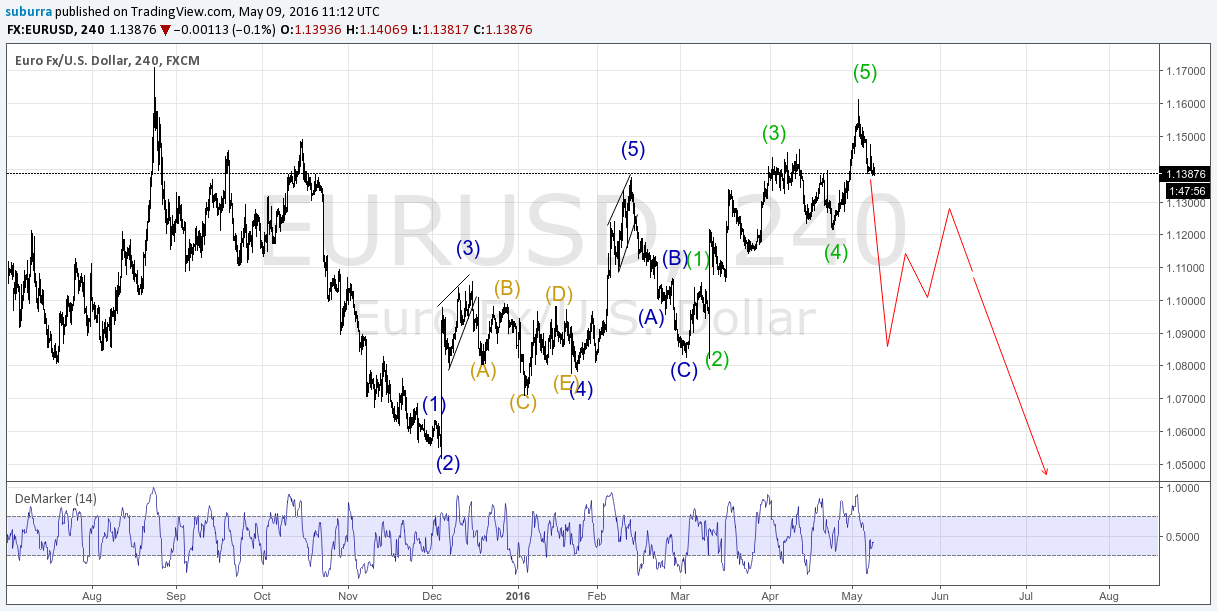
Task: Select the green (1) wave label
Action: (x=698, y=259)
